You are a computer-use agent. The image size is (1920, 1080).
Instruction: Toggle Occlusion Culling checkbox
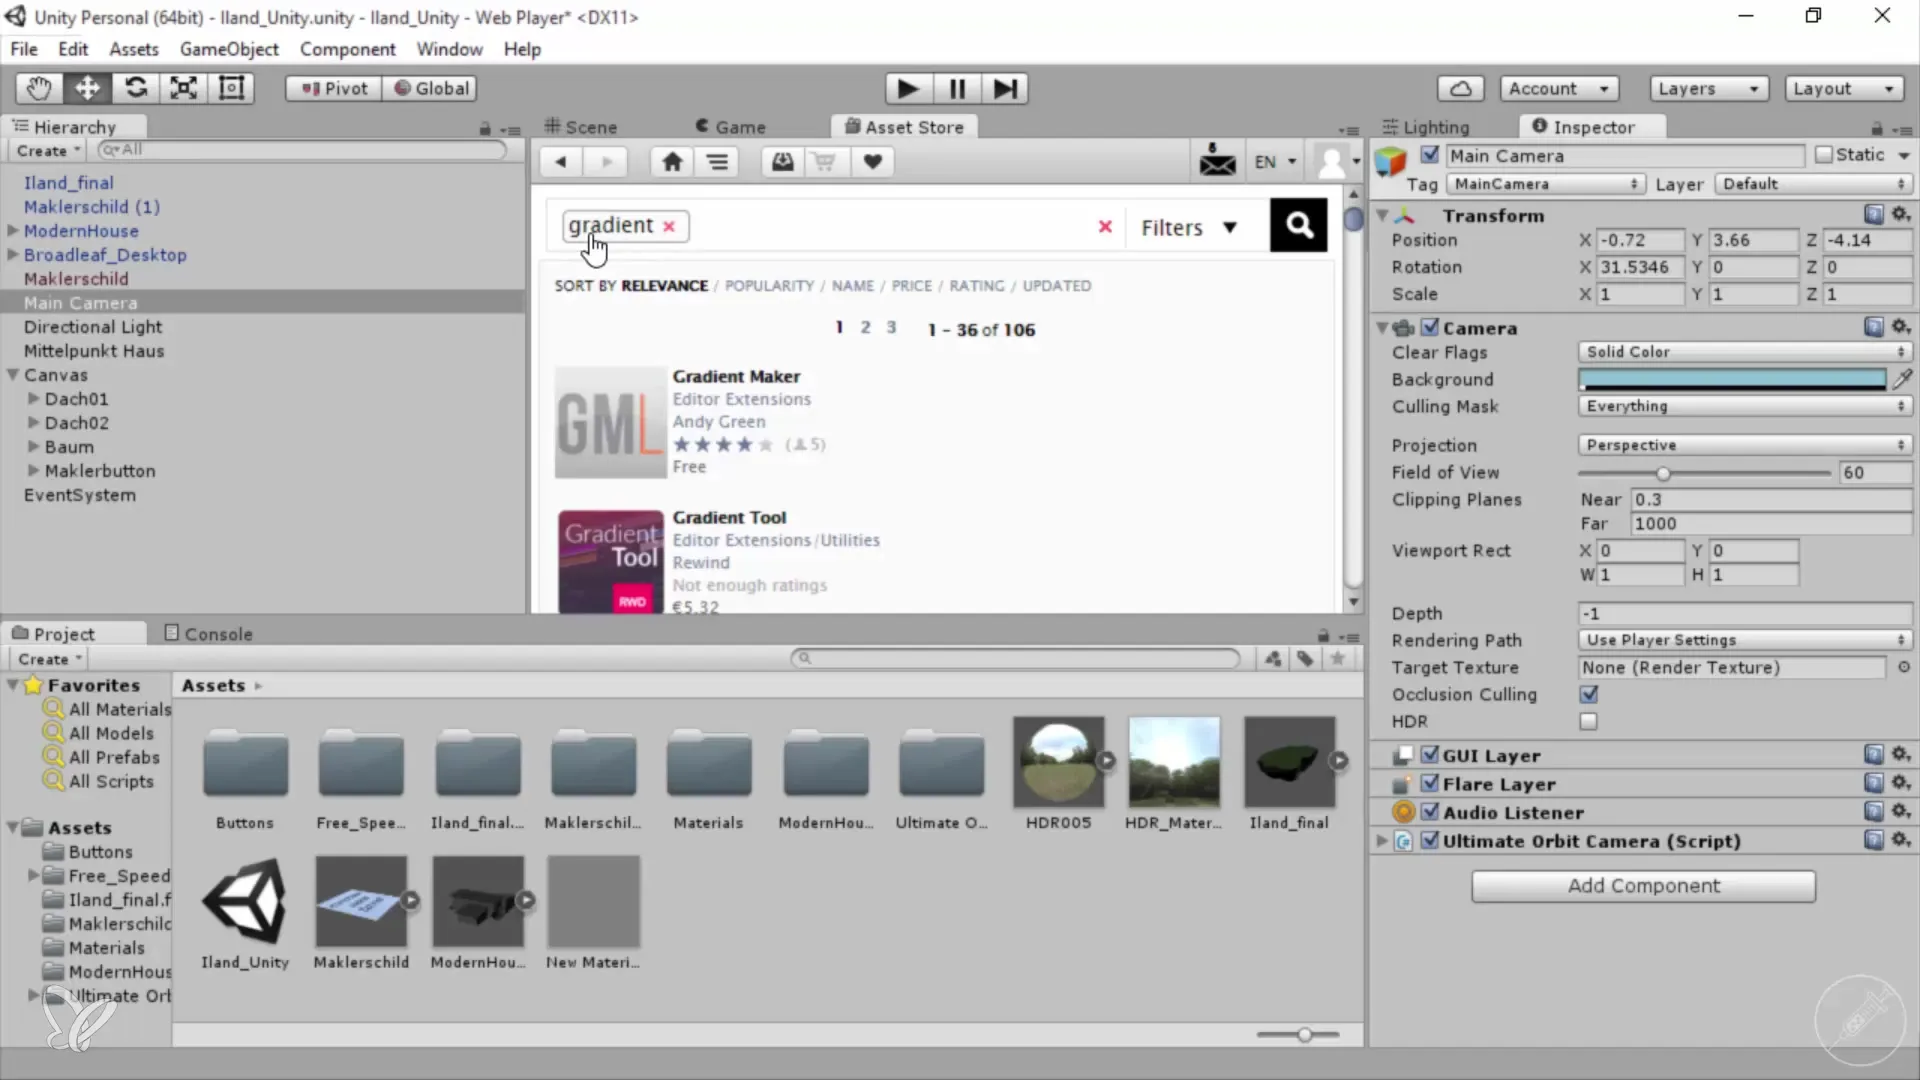(x=1589, y=694)
